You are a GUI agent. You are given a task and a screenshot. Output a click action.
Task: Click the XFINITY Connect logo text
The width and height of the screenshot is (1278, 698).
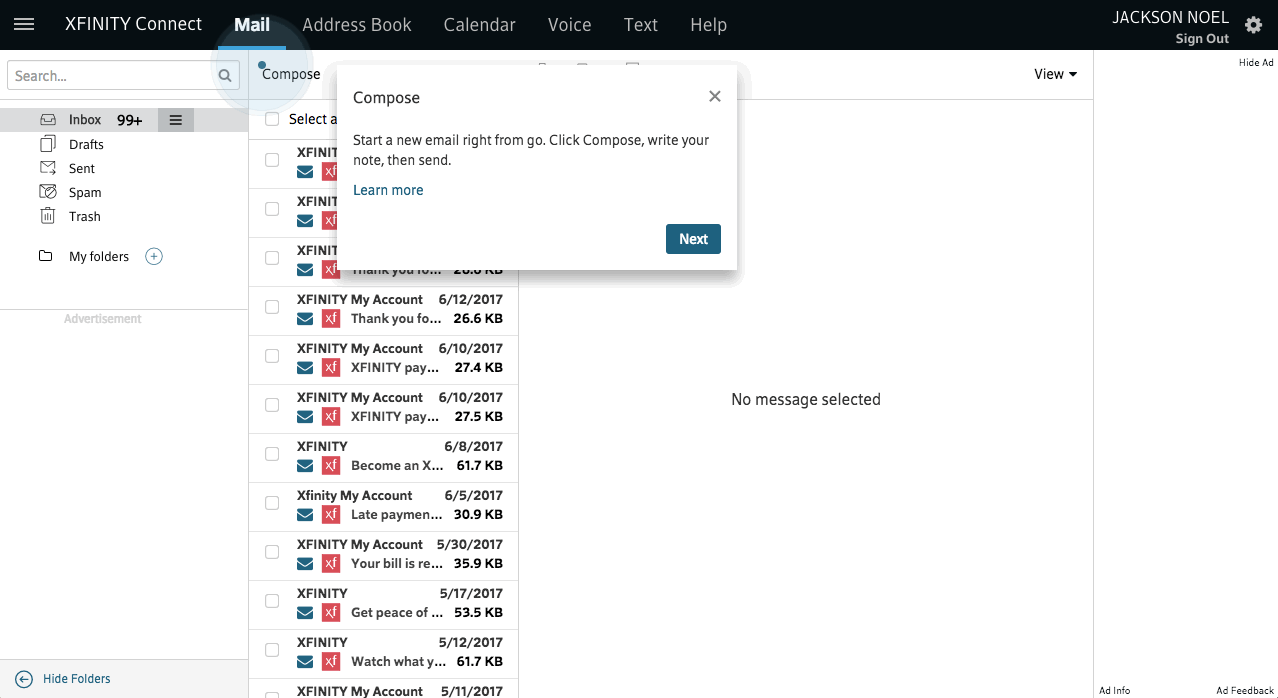click(x=133, y=25)
